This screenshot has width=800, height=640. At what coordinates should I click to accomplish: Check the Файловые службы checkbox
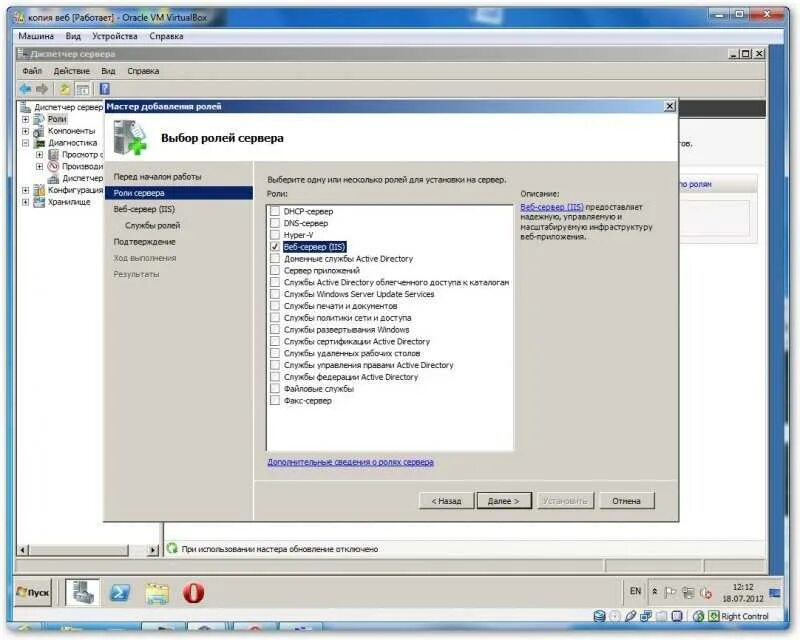pyautogui.click(x=275, y=388)
